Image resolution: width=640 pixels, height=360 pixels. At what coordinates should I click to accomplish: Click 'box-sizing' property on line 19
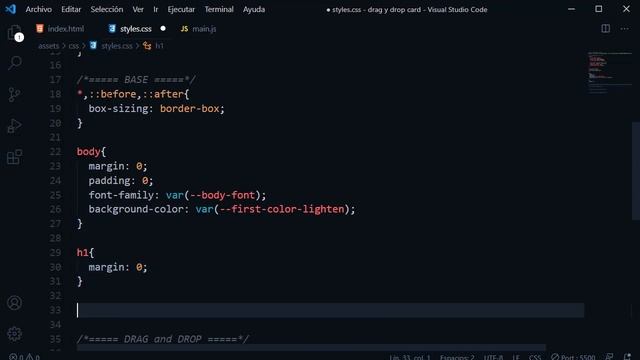pyautogui.click(x=118, y=109)
